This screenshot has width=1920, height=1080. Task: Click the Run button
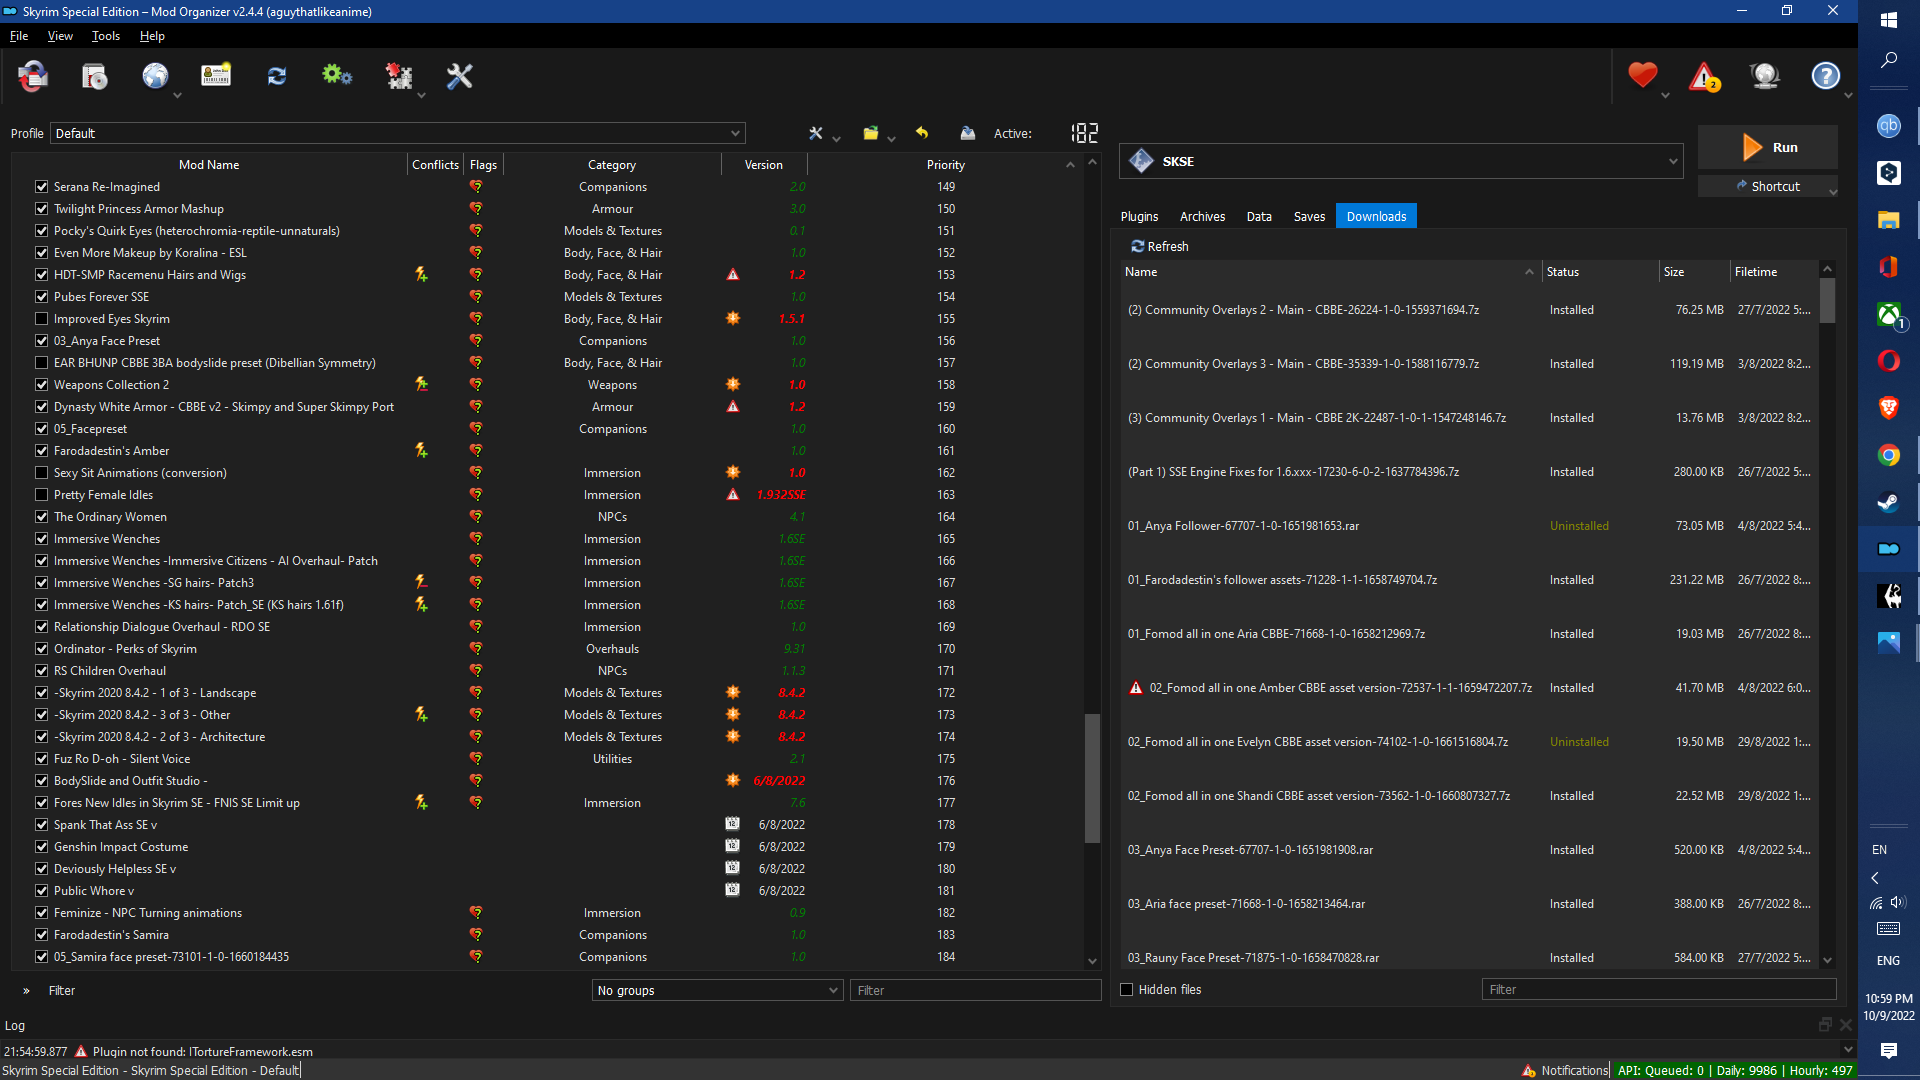tap(1768, 147)
